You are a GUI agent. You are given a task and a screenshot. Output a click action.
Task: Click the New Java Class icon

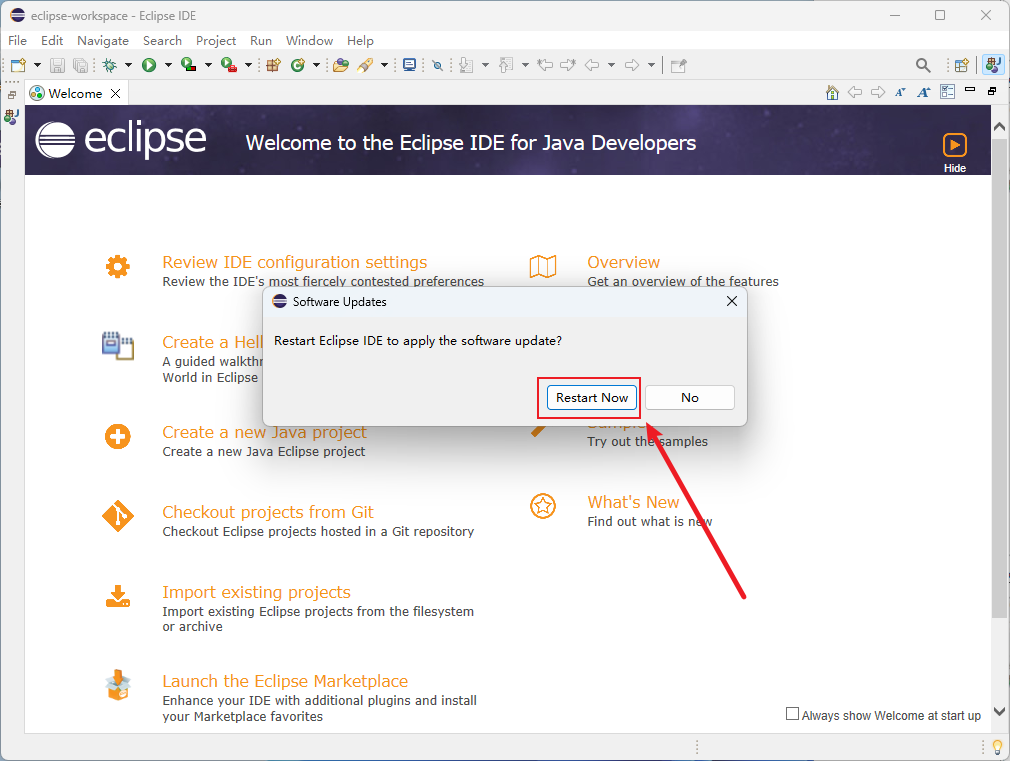point(298,65)
